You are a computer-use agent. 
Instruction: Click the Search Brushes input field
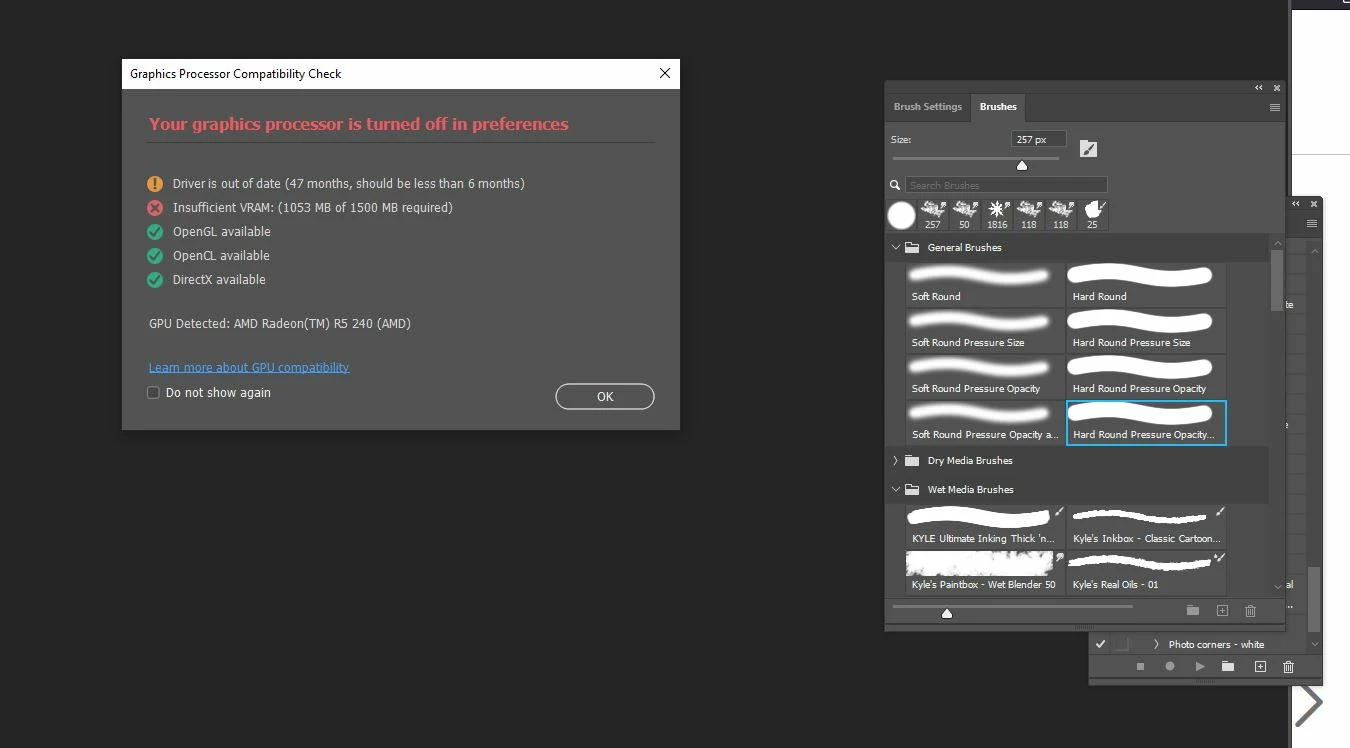(x=1006, y=185)
